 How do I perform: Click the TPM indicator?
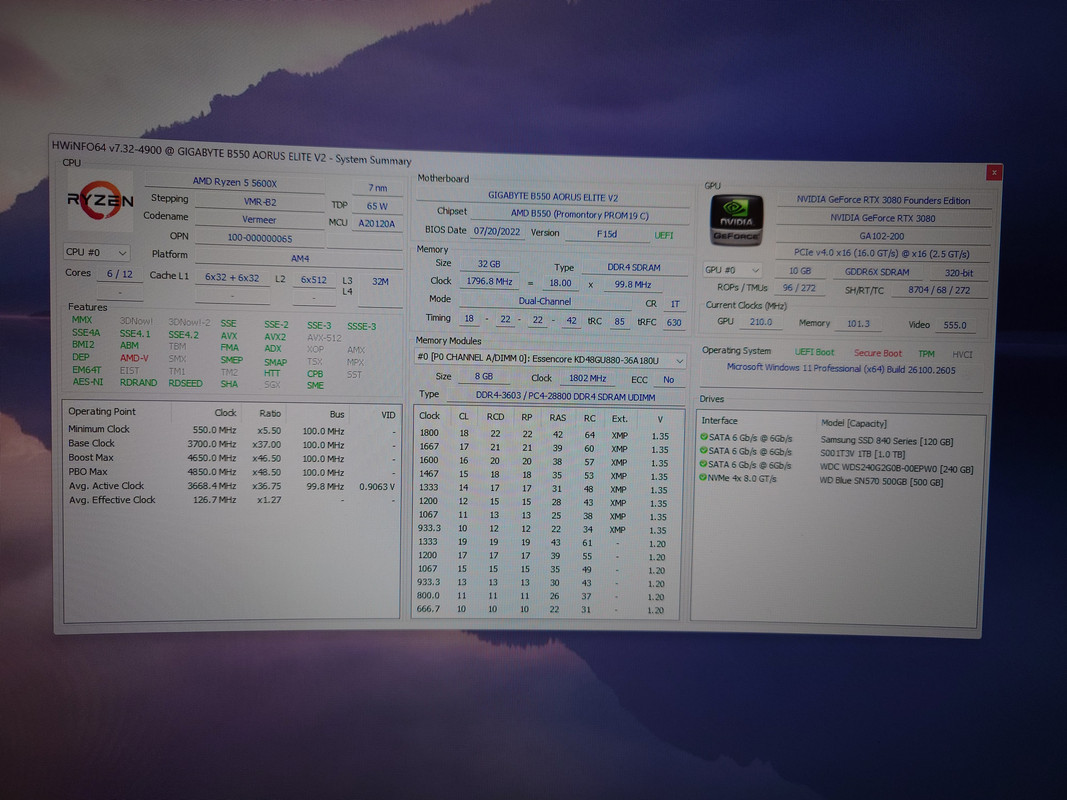point(926,354)
